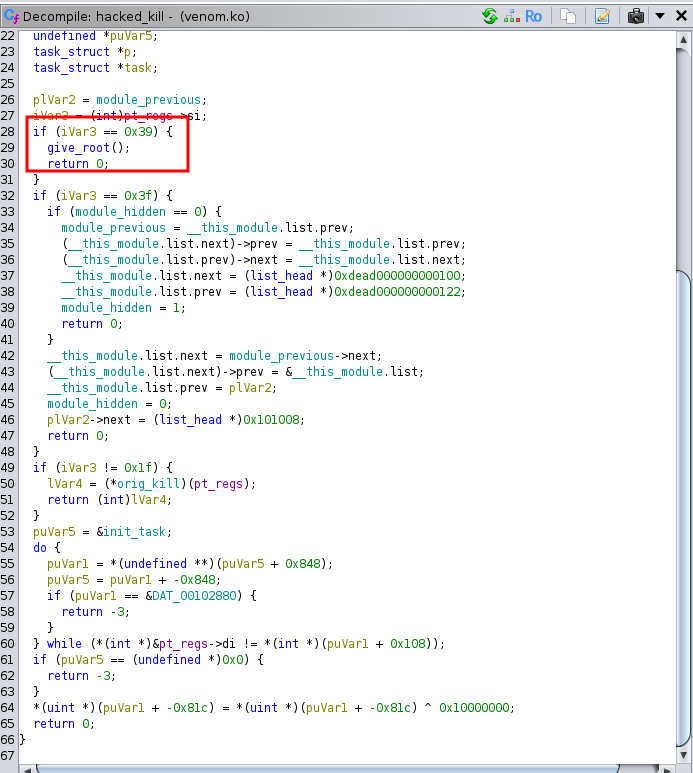
Task: Click return 0 on line 30
Action: point(78,164)
